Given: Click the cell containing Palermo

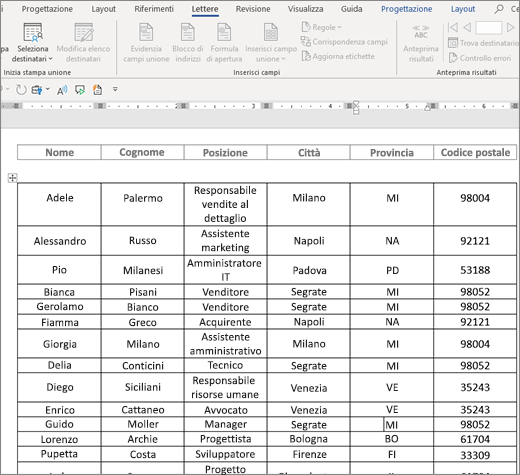Looking at the screenshot, I should (142, 204).
